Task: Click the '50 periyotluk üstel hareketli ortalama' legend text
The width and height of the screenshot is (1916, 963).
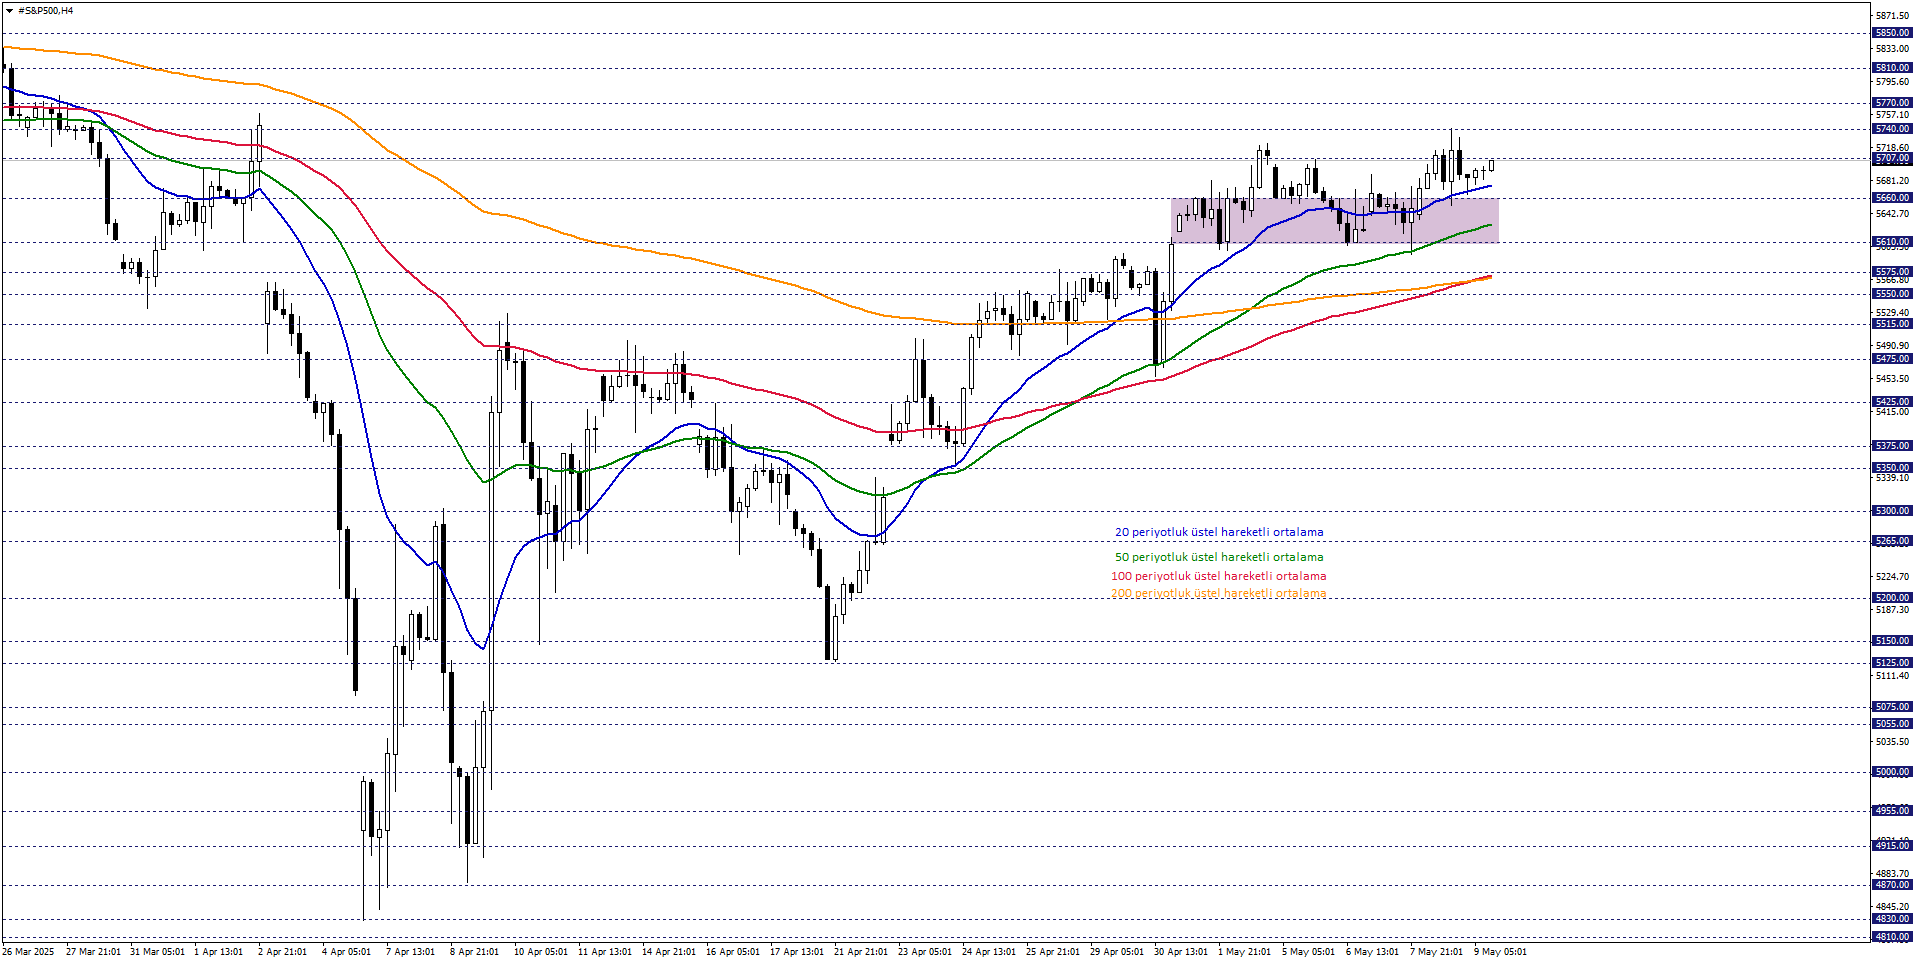Action: 1219,557
